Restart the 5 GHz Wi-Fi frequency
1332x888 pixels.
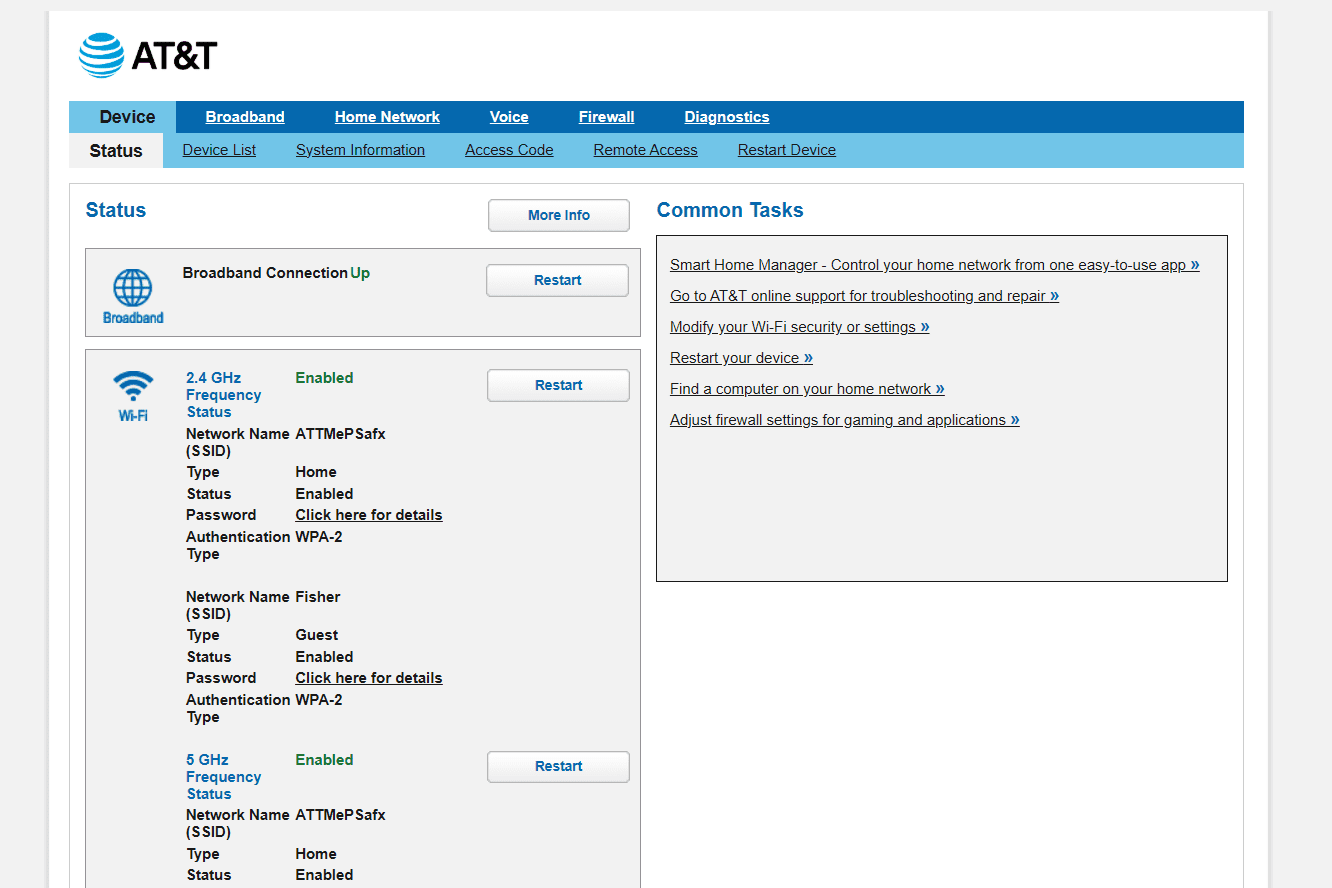click(x=558, y=767)
